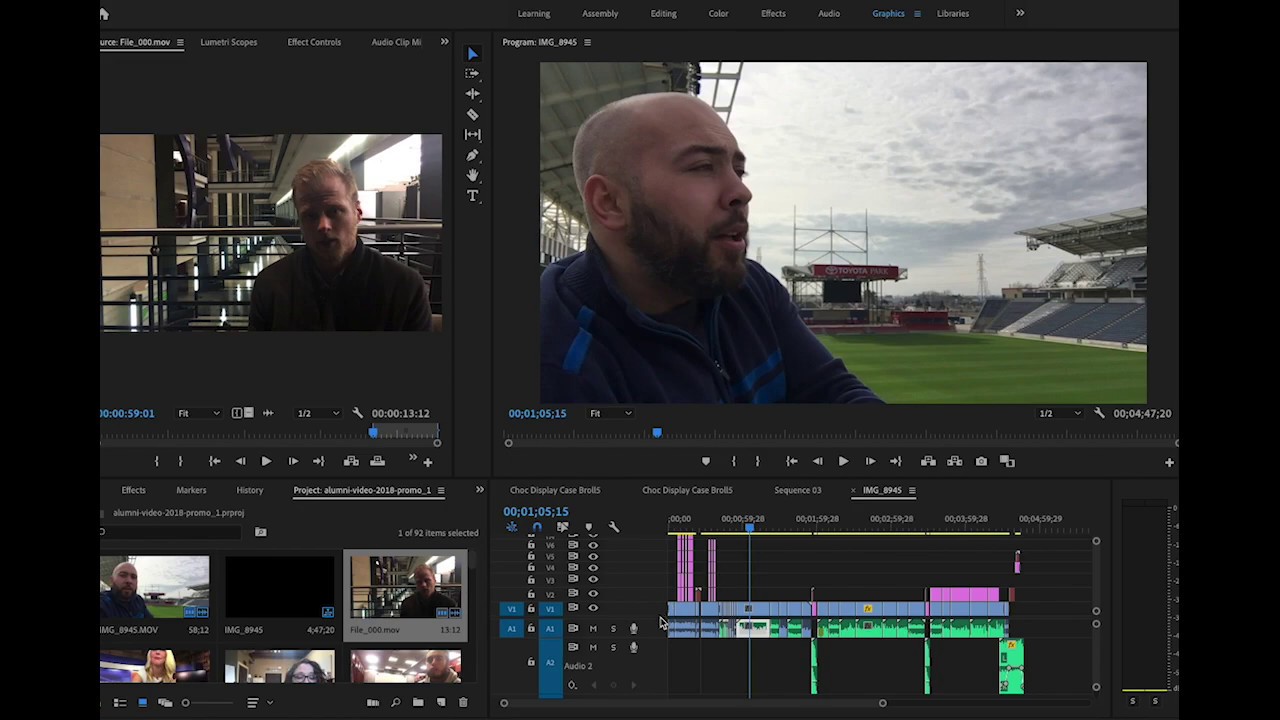Play the Program monitor
This screenshot has height=720, width=1280.
[x=843, y=461]
